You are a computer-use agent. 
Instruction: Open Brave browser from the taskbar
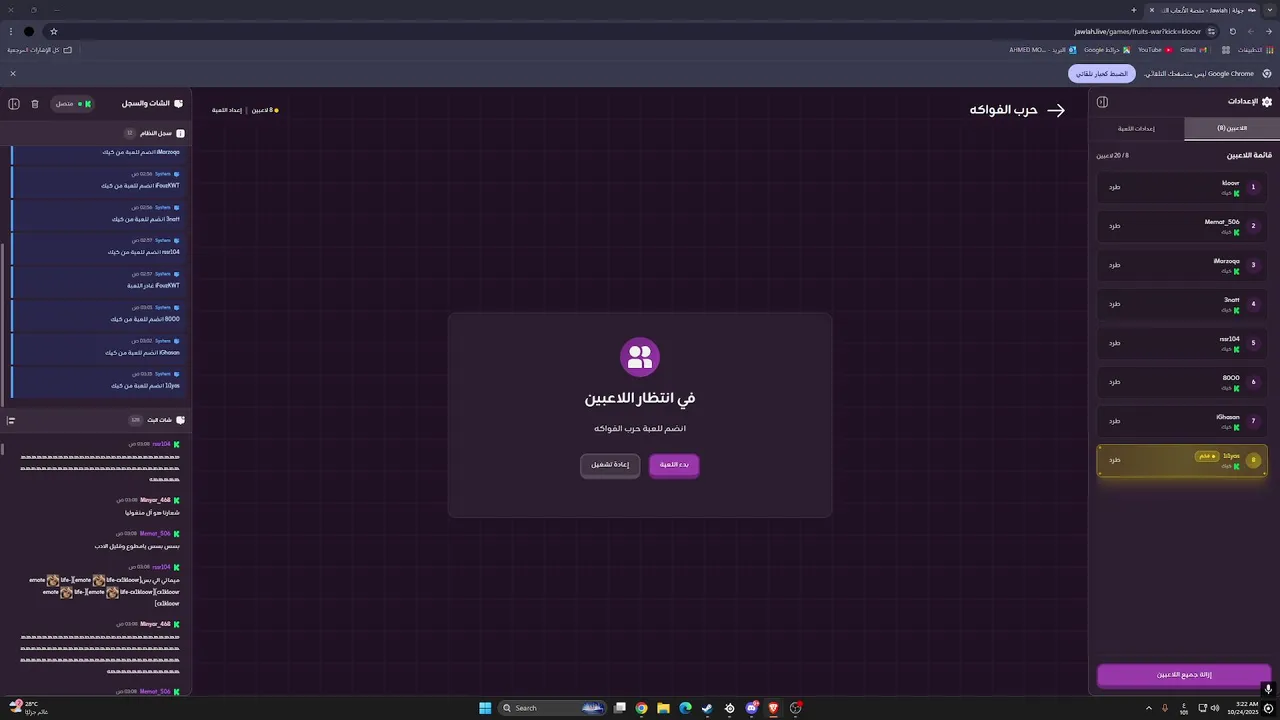[773, 708]
